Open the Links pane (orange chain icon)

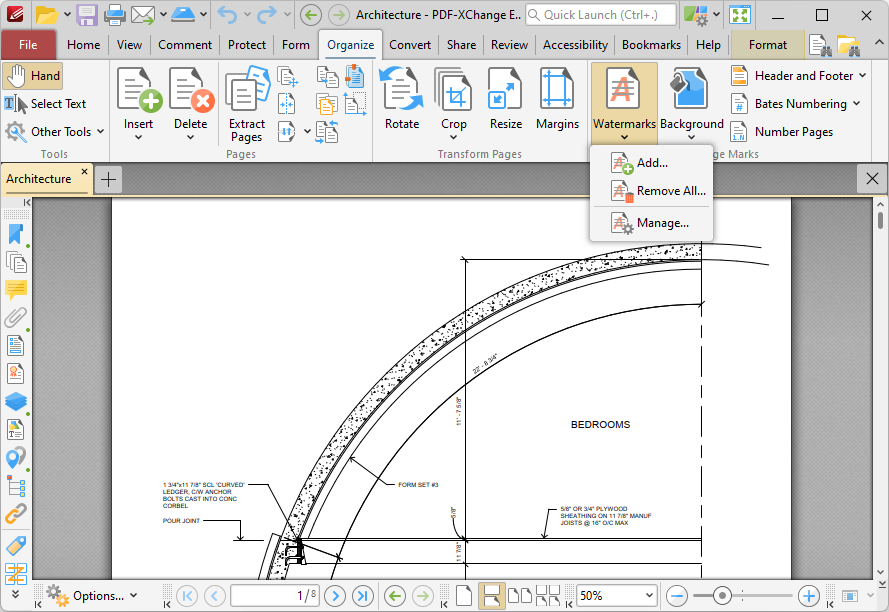[16, 513]
